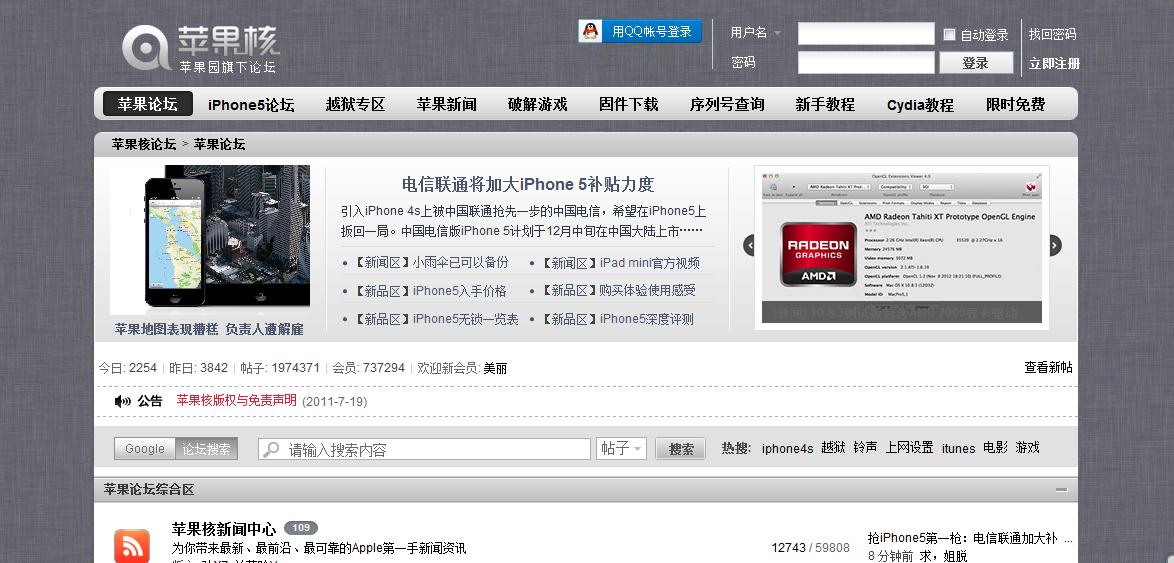Click the 请输入搜索内容 search field

pyautogui.click(x=425, y=449)
